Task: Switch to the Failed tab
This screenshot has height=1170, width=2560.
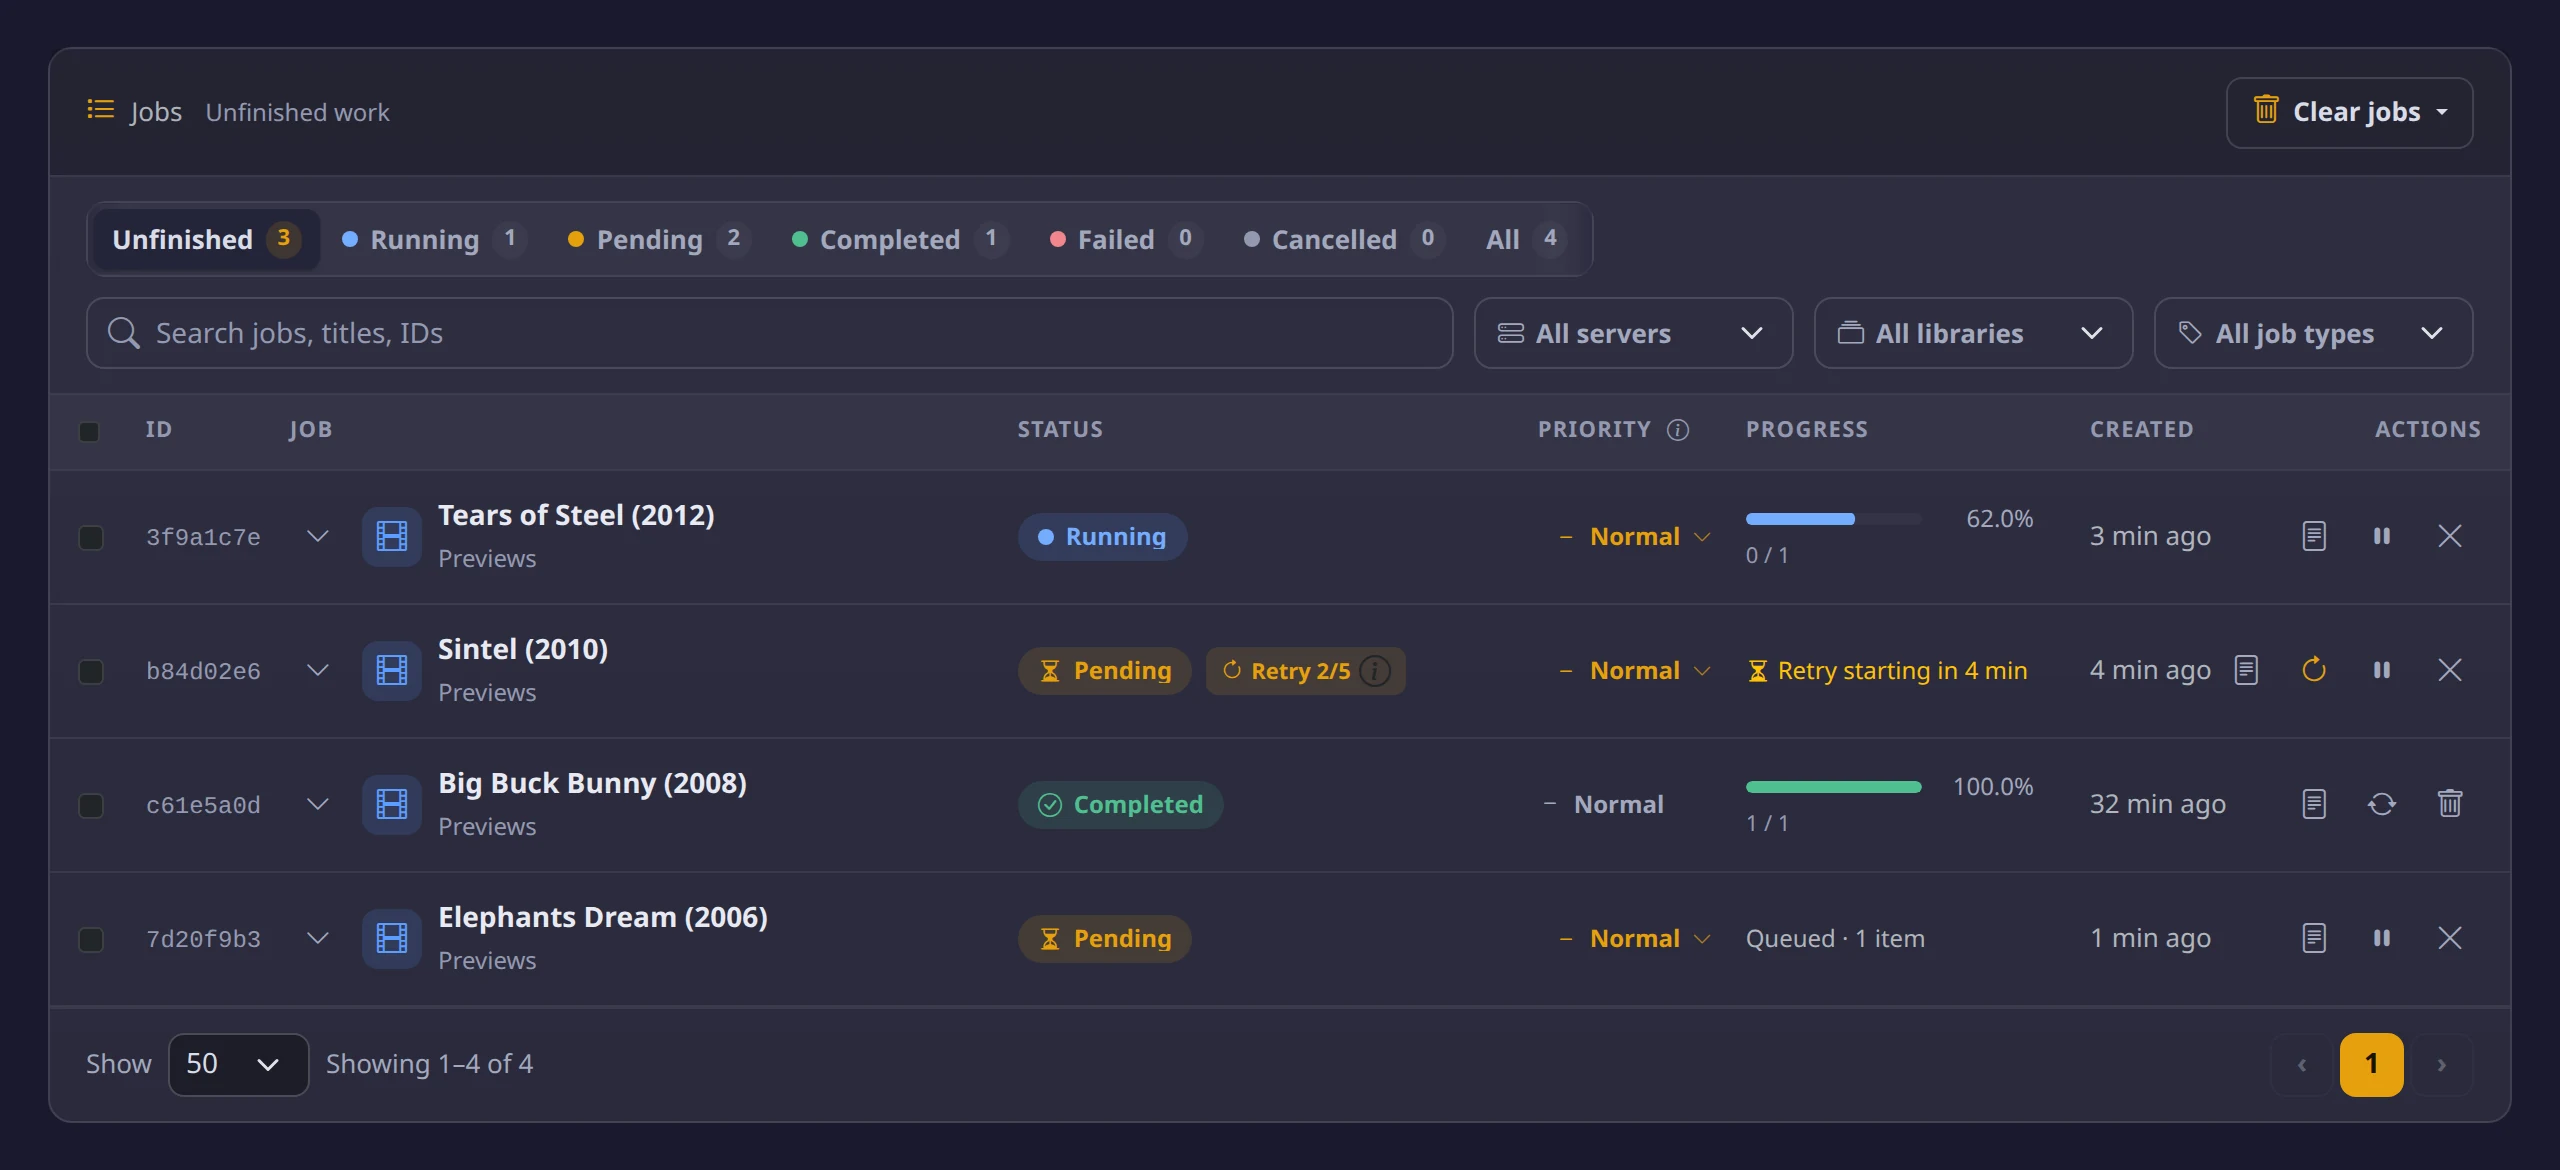Action: pyautogui.click(x=1125, y=239)
